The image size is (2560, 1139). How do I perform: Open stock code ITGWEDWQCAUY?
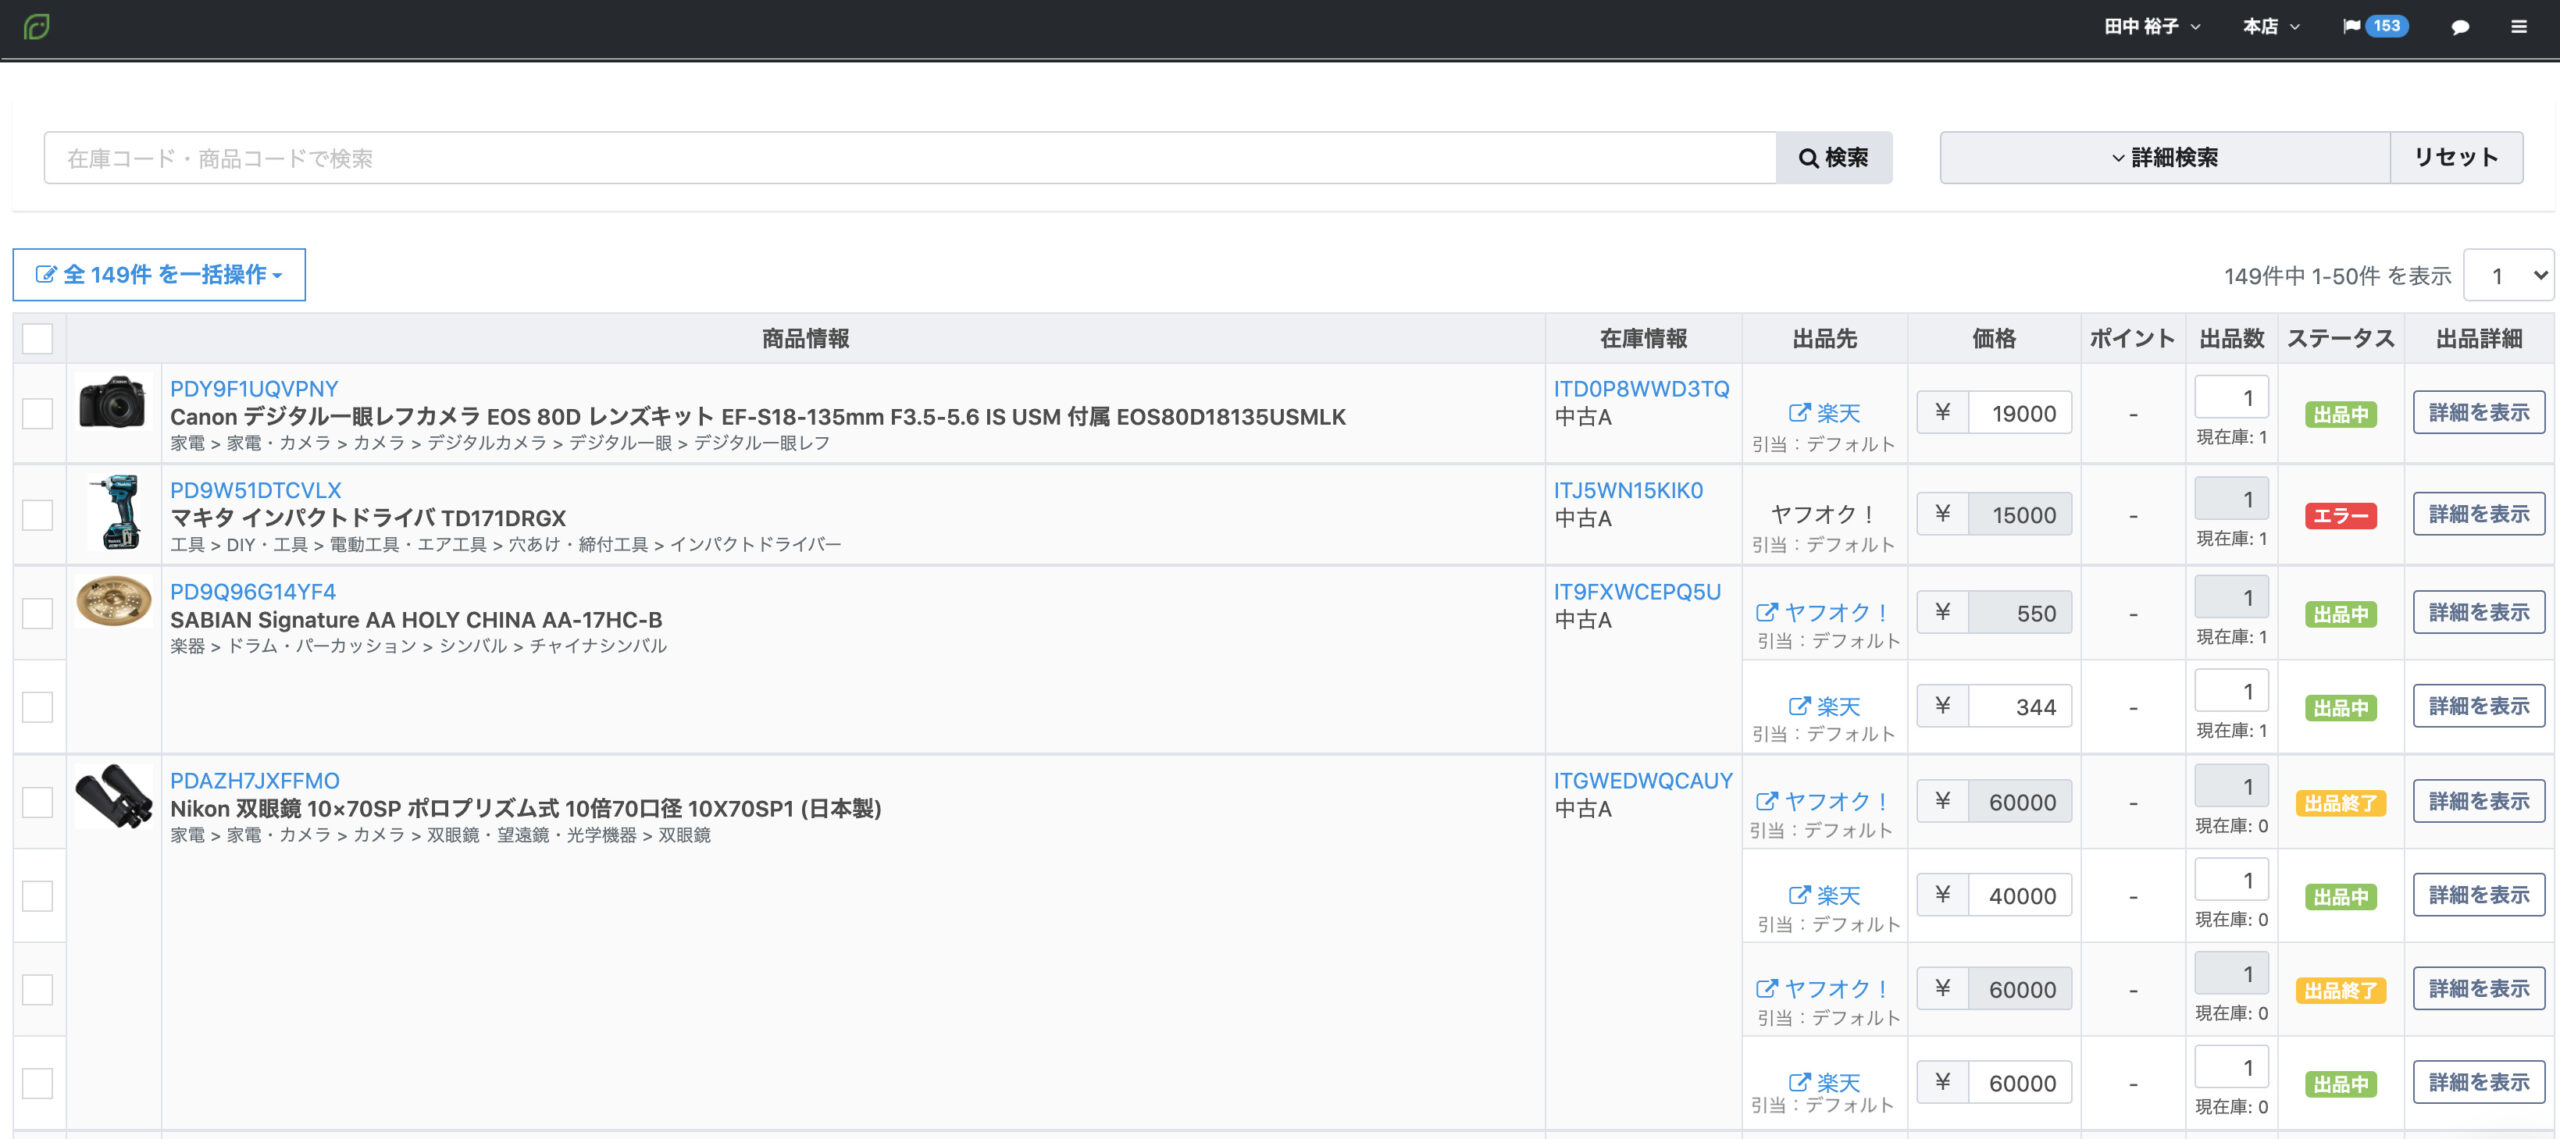click(1643, 781)
